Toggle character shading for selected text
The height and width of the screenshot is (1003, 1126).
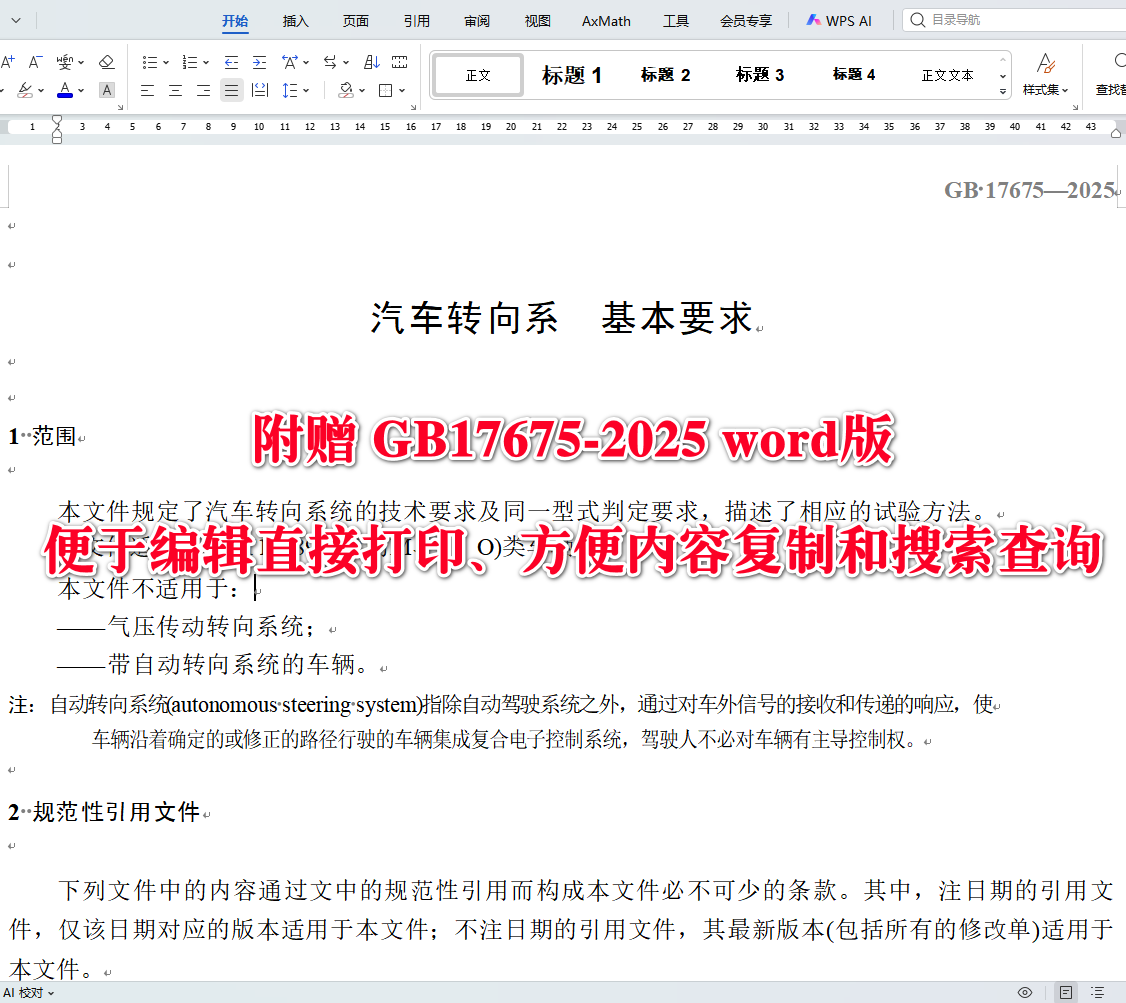(x=107, y=90)
